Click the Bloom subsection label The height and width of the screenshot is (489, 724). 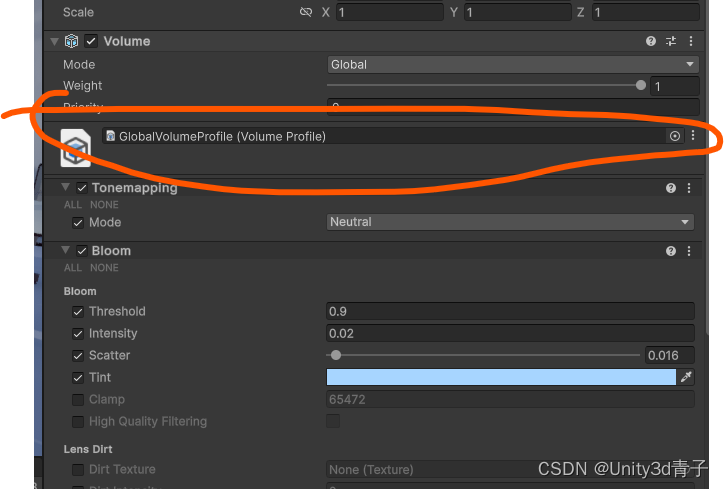coord(80,291)
